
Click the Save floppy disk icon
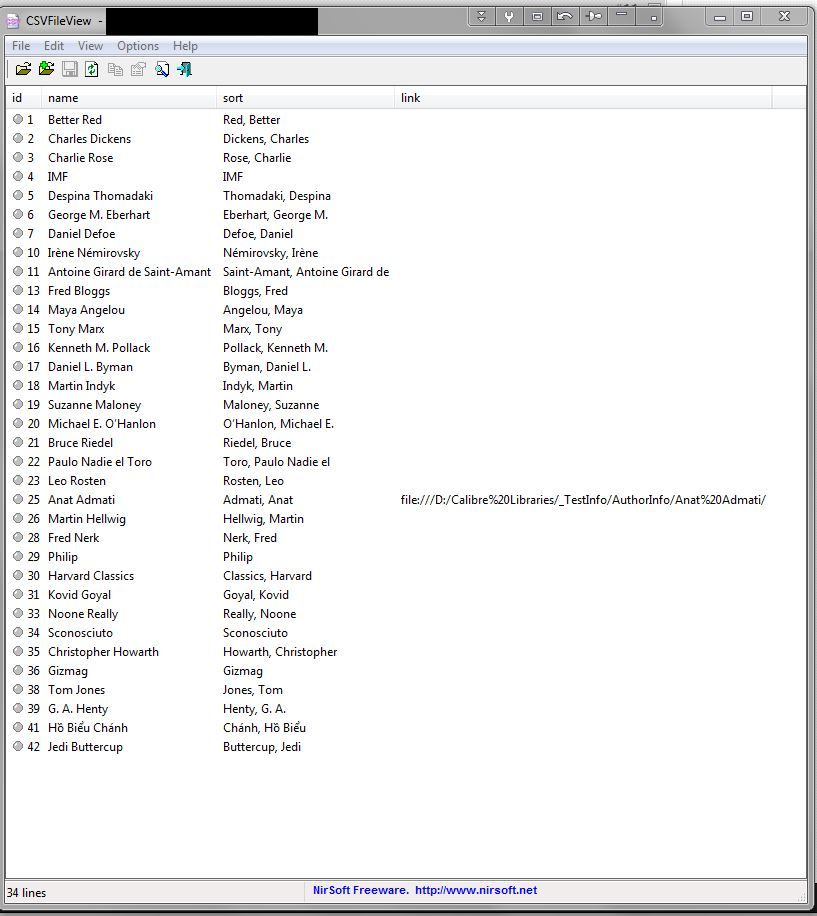click(x=69, y=70)
